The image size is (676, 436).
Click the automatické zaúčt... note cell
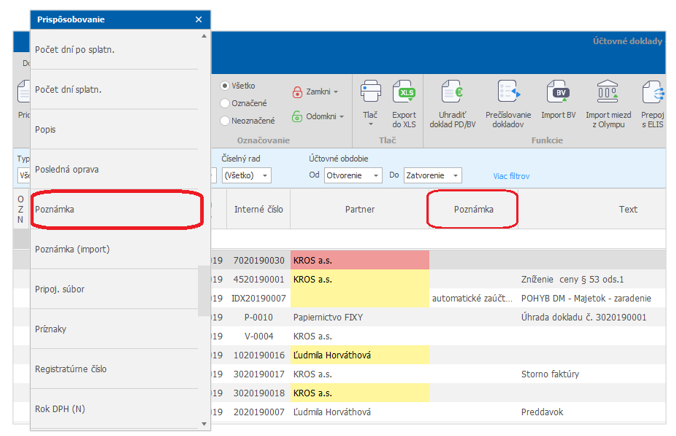click(x=473, y=298)
